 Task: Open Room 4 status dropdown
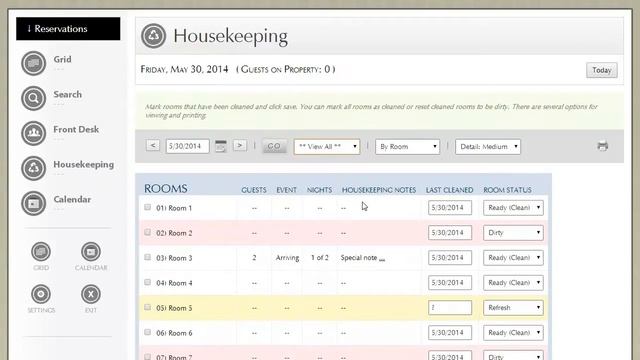[x=513, y=282]
